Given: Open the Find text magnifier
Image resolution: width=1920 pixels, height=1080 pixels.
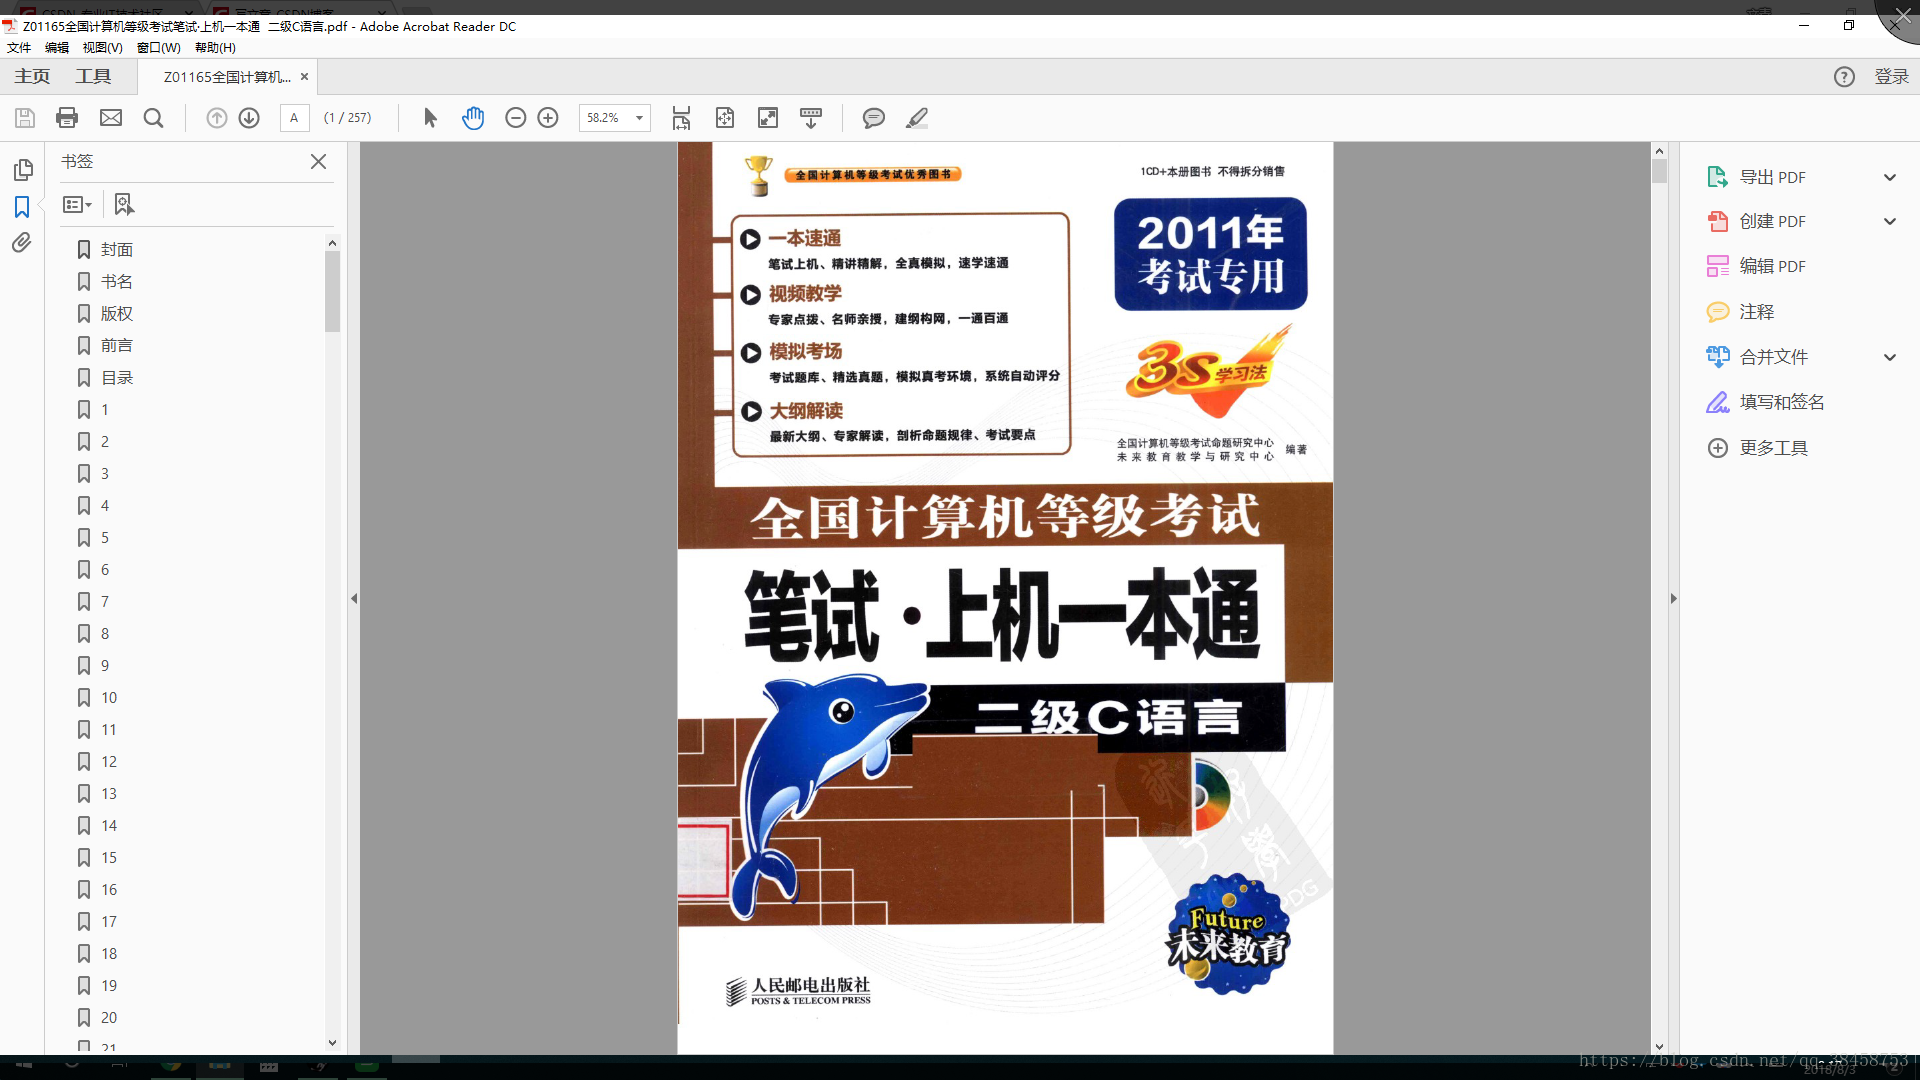Looking at the screenshot, I should coord(153,118).
